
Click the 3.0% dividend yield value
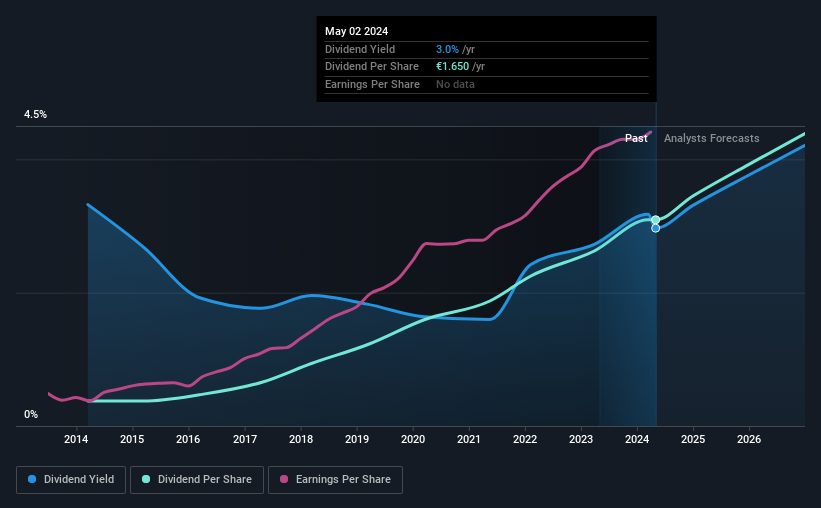(447, 49)
